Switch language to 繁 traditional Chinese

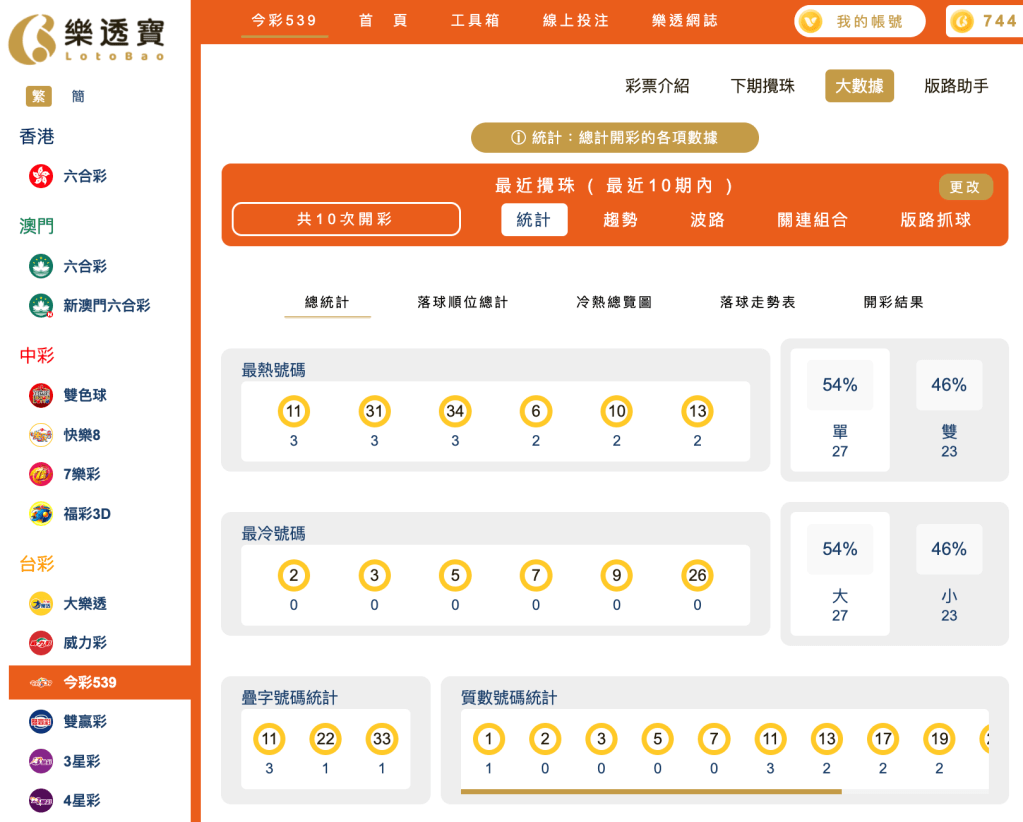(x=38, y=97)
